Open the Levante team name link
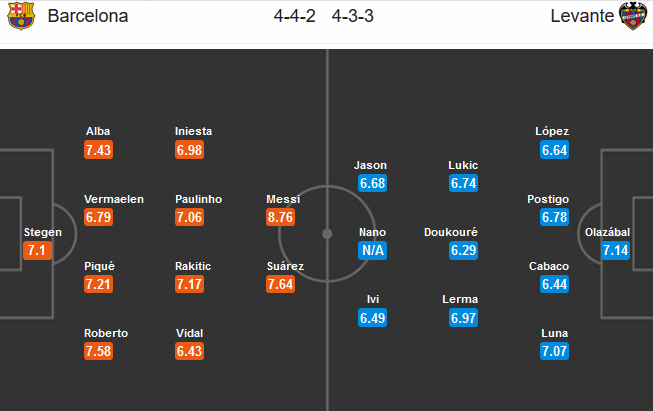Screen dimensions: 653x411 coord(580,17)
